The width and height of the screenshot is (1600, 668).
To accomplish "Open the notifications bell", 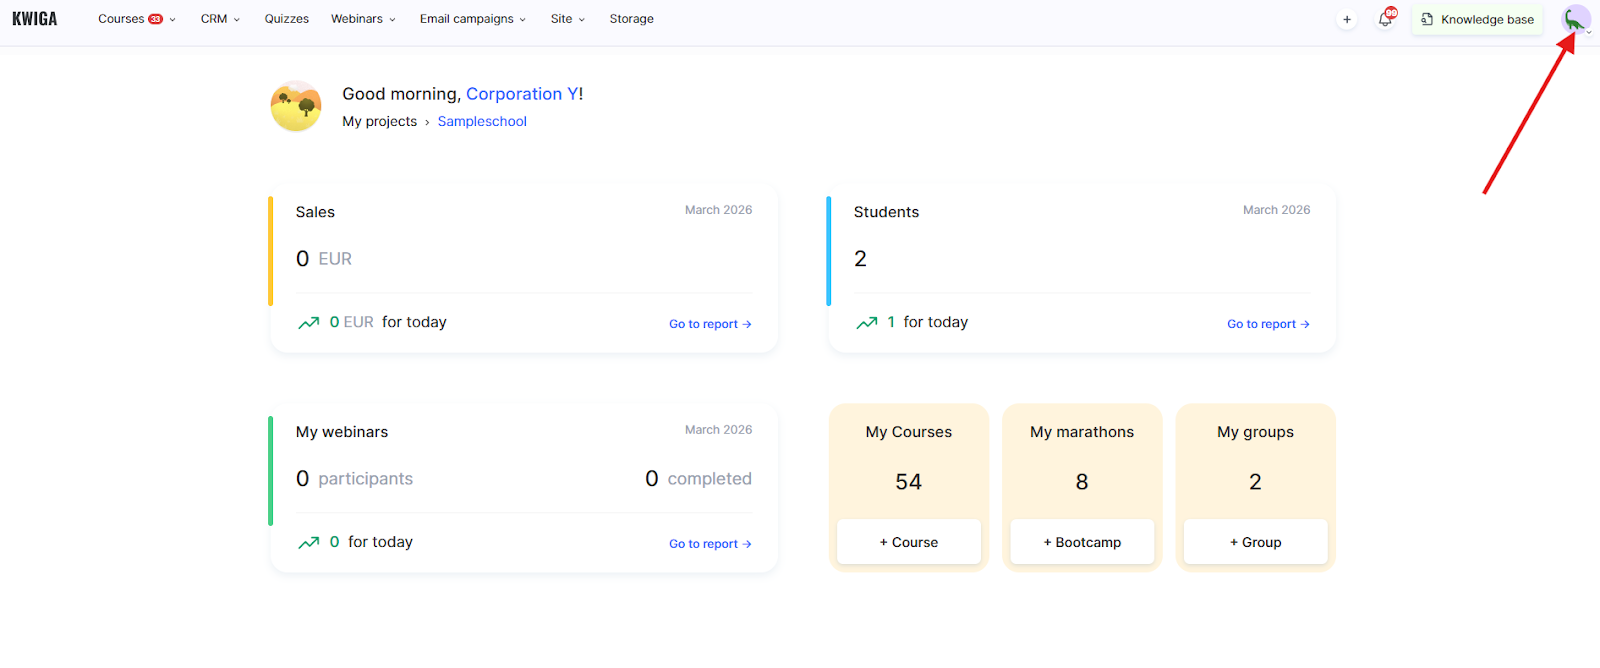I will pos(1385,19).
